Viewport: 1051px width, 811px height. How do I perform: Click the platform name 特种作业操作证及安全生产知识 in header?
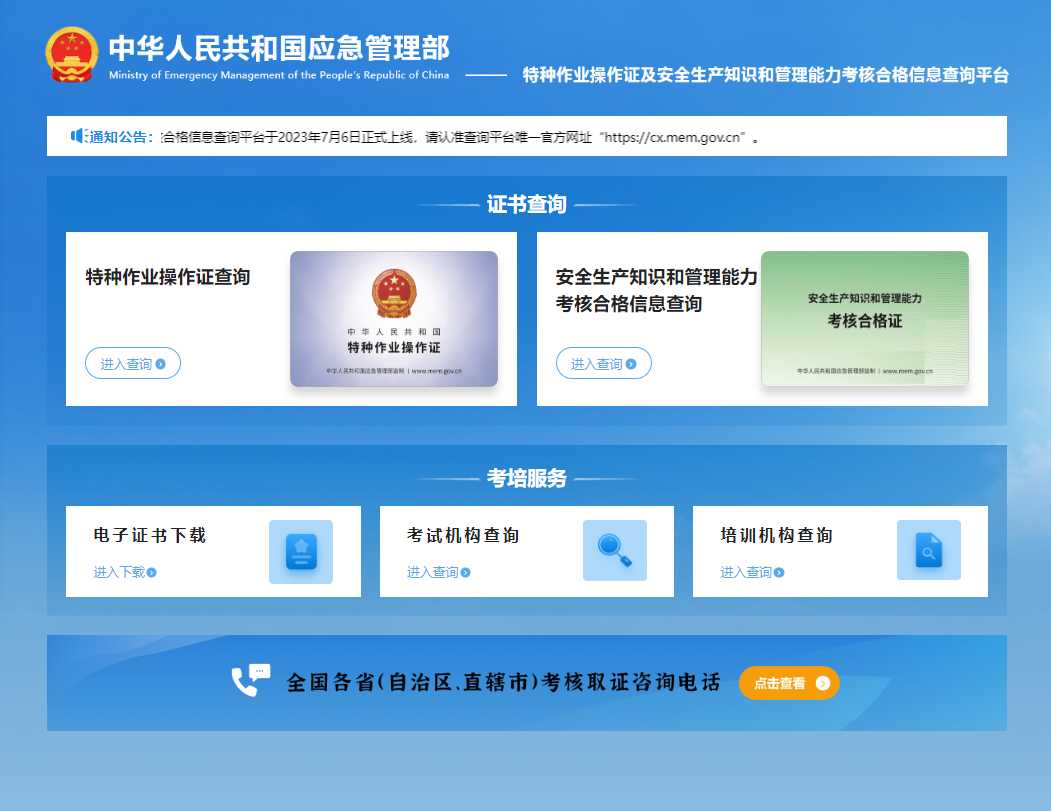pyautogui.click(x=765, y=75)
